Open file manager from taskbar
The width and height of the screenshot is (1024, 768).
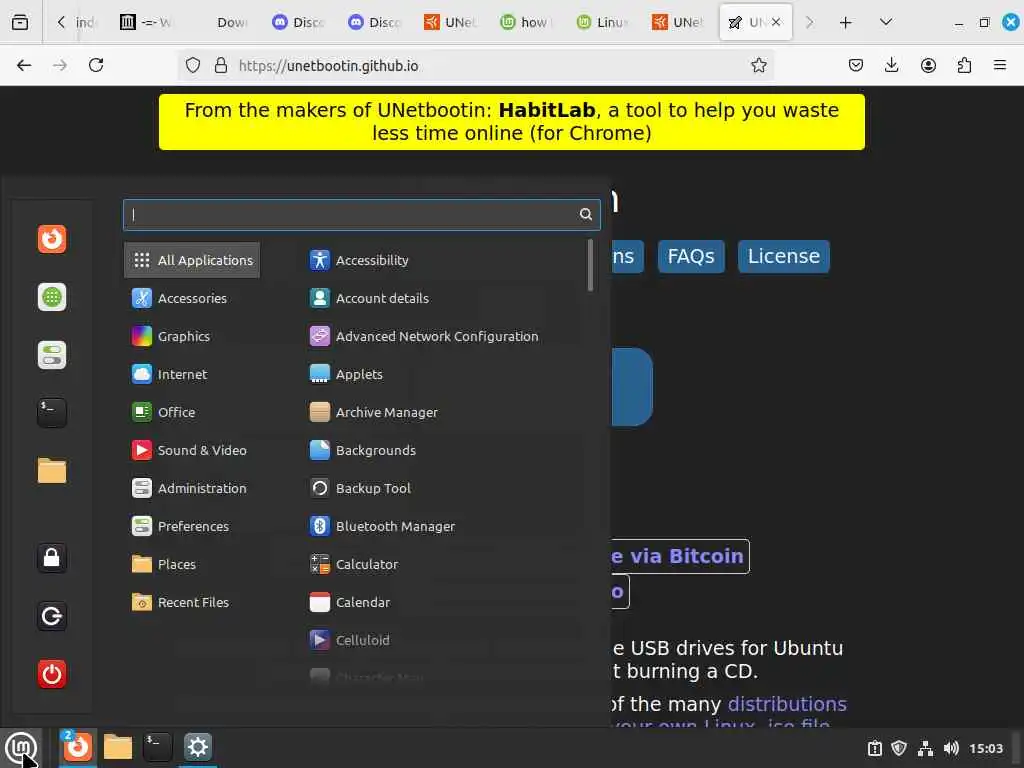point(118,747)
